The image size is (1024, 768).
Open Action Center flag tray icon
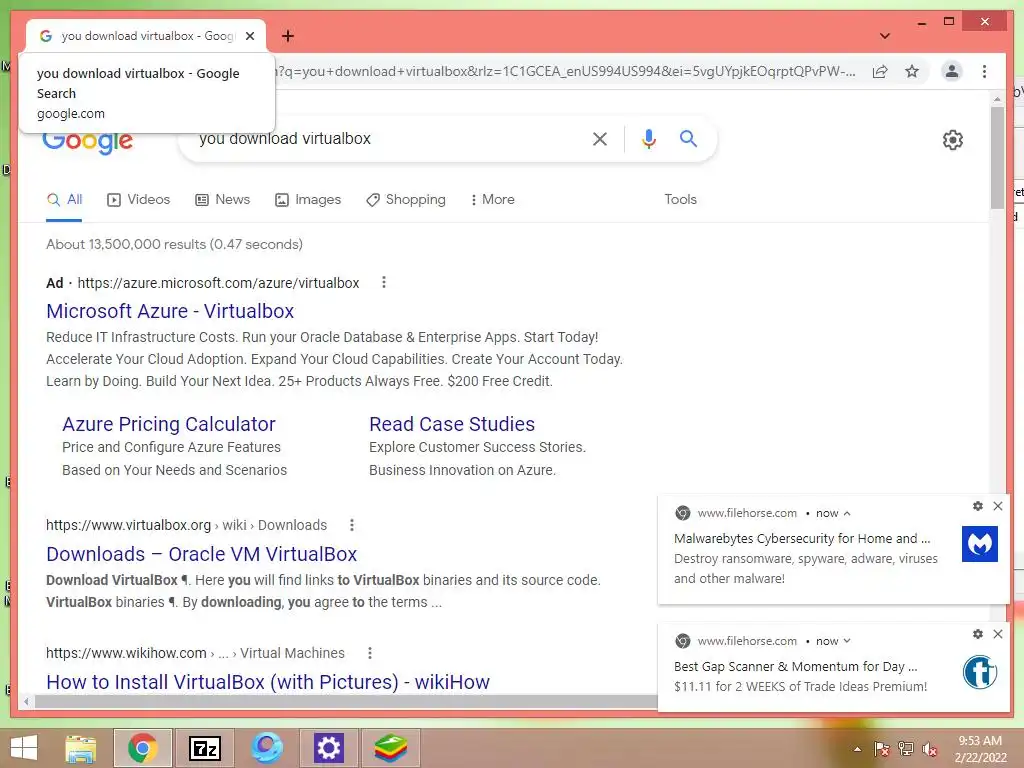click(881, 749)
